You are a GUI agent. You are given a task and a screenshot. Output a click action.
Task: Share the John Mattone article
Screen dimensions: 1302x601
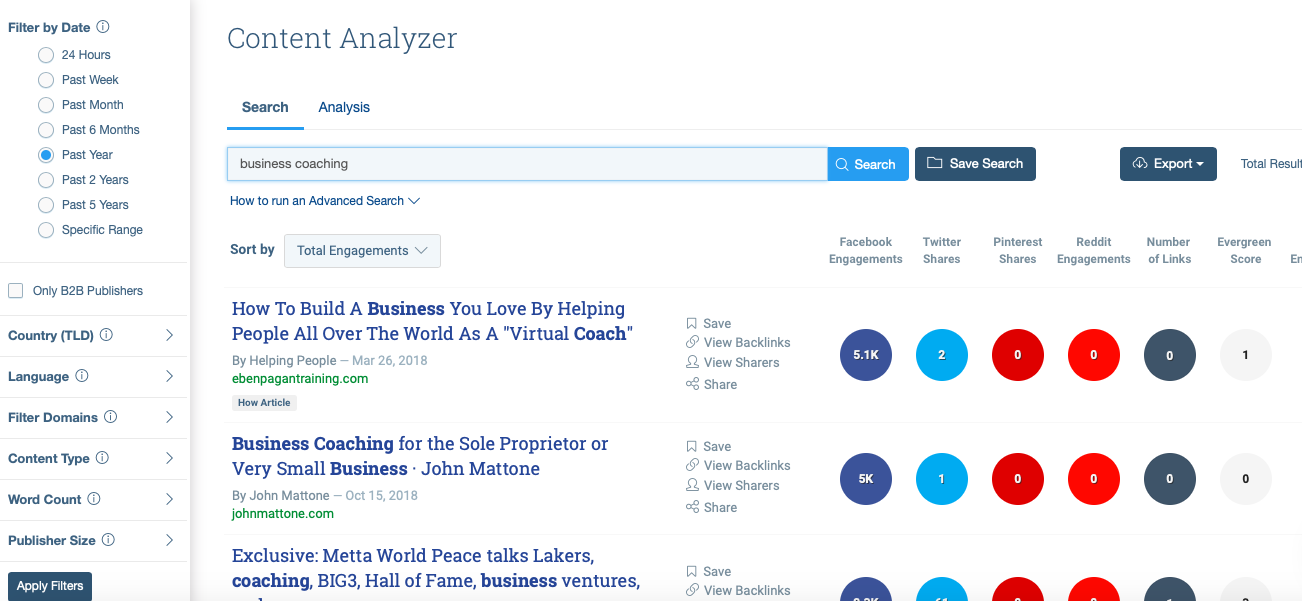[711, 507]
